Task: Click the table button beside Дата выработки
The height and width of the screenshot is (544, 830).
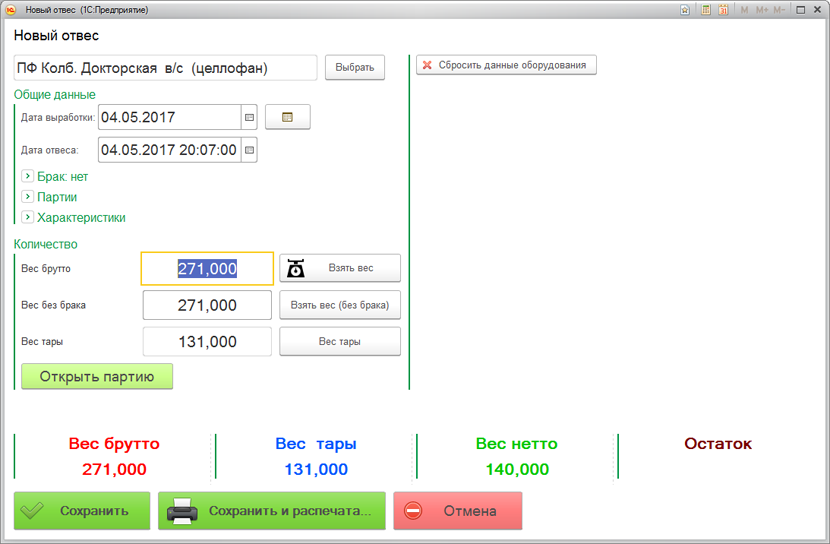Action: pyautogui.click(x=287, y=117)
